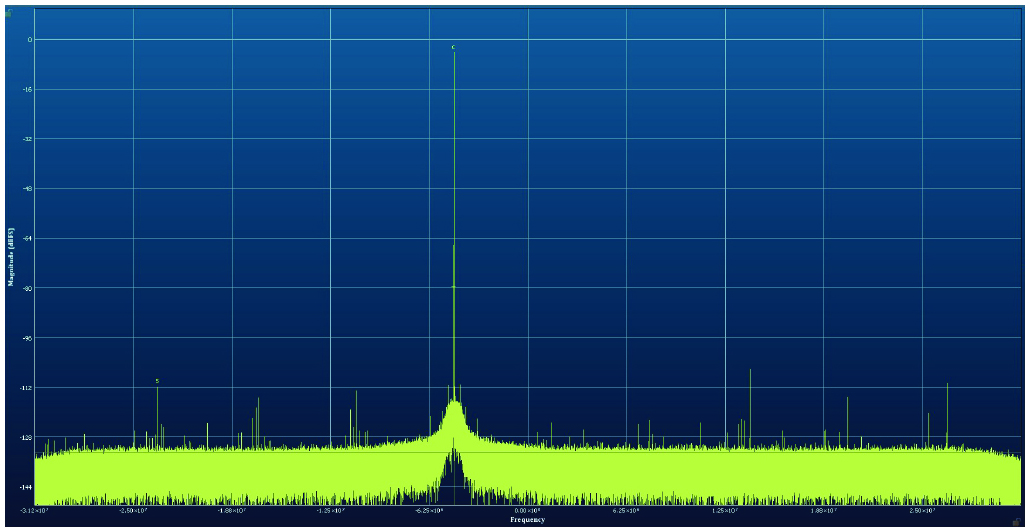
Task: Click the tallest spur right of 1.25×10⁷
Action: coord(750,372)
